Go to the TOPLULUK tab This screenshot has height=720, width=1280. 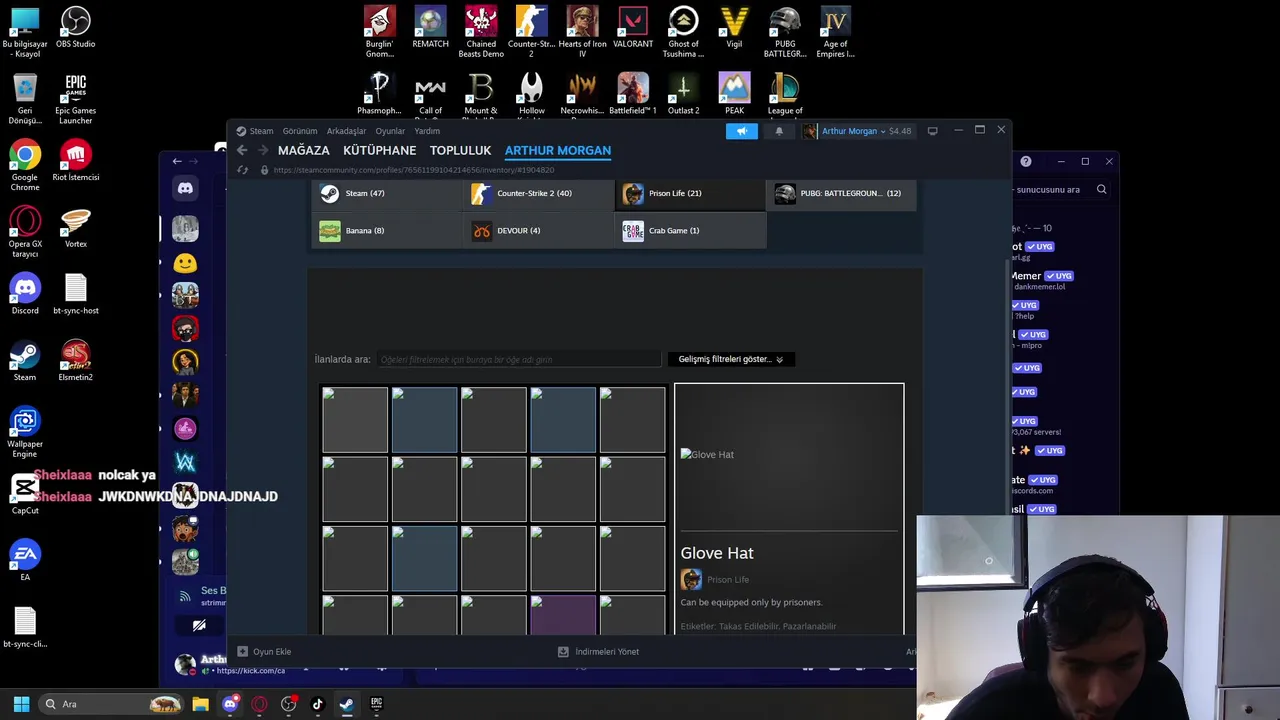pyautogui.click(x=460, y=151)
